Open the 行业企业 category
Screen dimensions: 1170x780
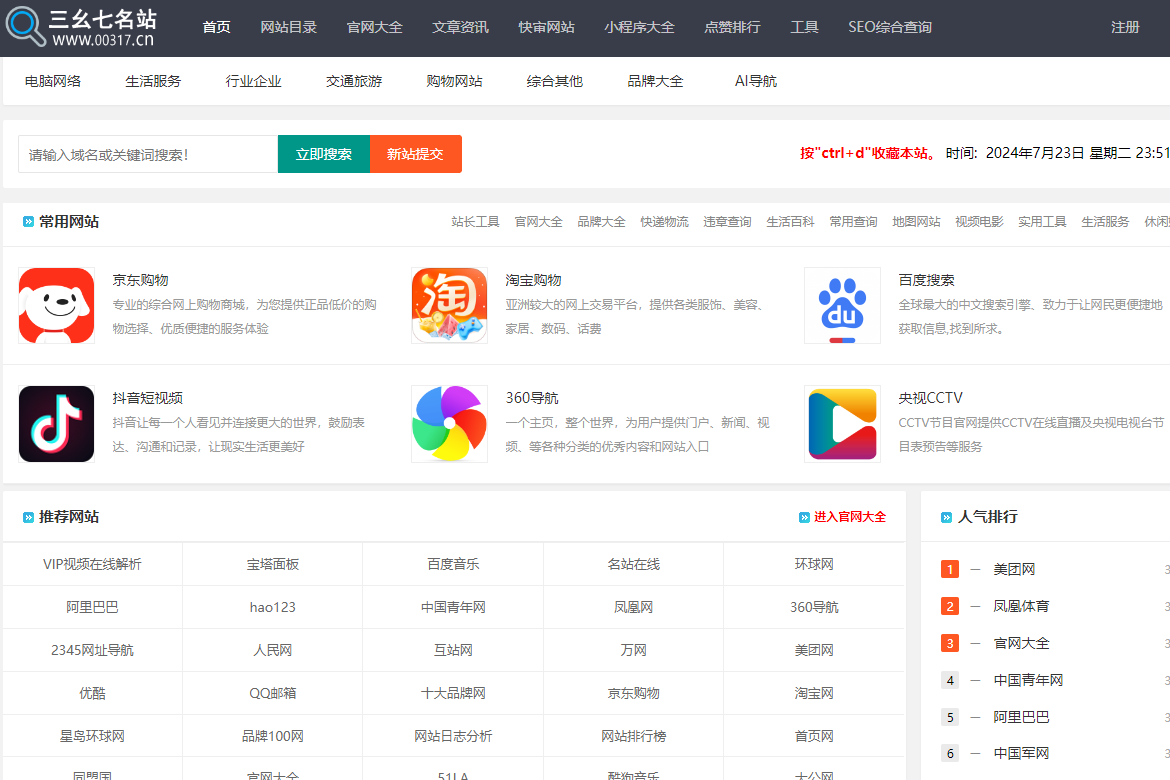(x=254, y=81)
